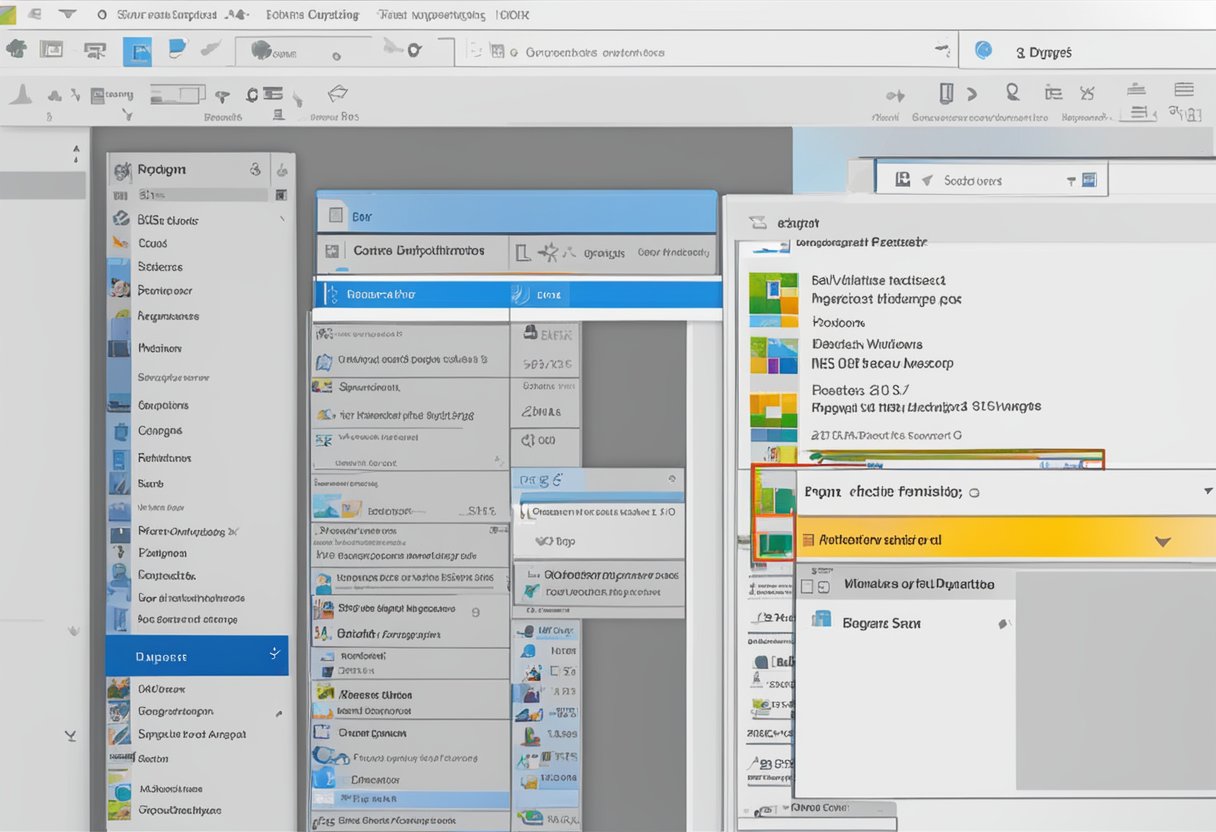The height and width of the screenshot is (832, 1216).
Task: Open the yellow highlighted dropdown in the right panel
Action: 1161,539
